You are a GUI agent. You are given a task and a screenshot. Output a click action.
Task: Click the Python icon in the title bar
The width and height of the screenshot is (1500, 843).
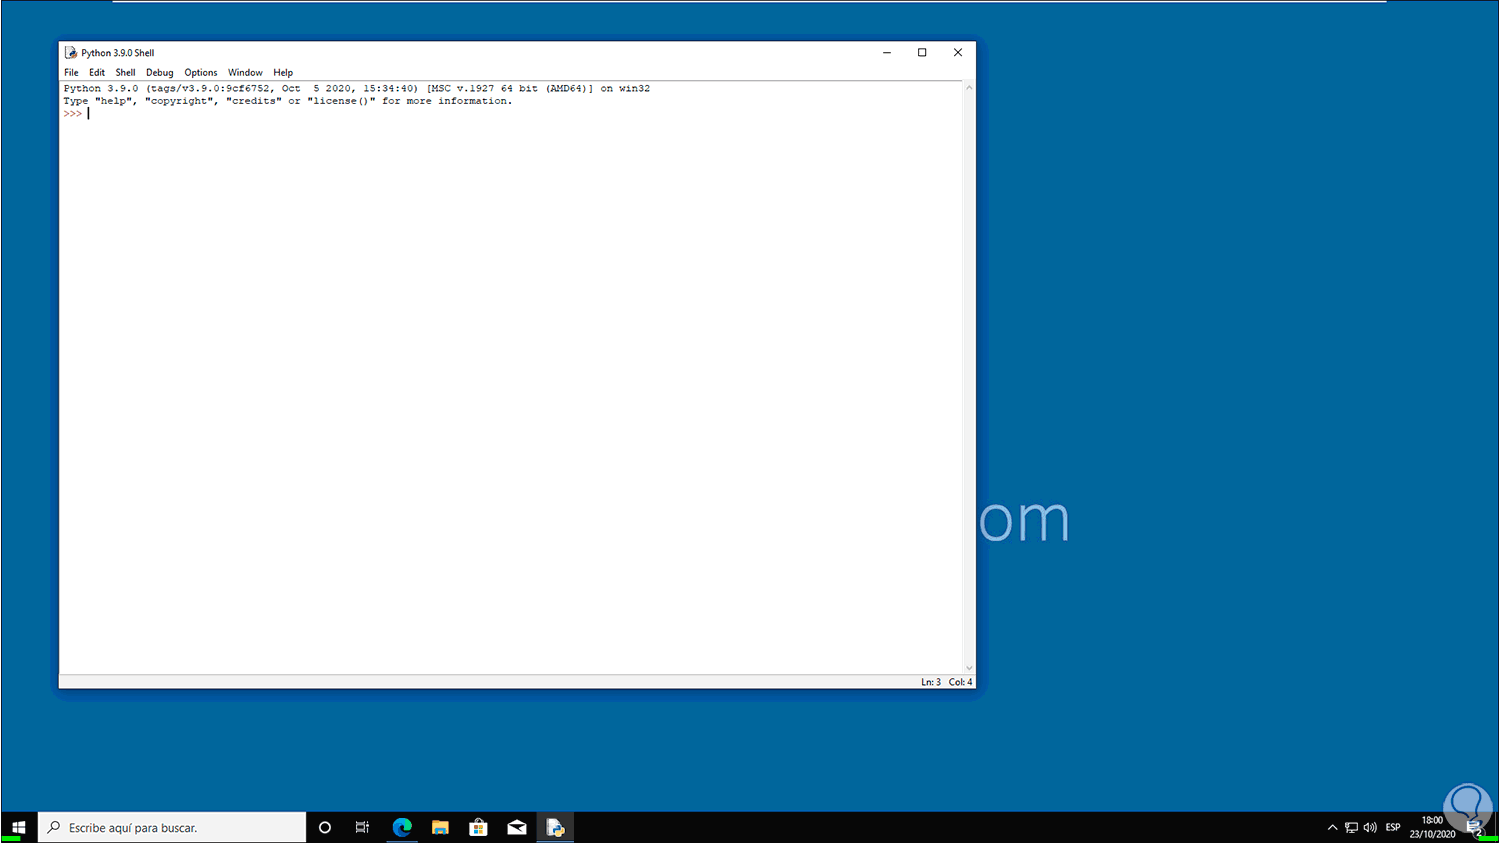click(x=70, y=53)
